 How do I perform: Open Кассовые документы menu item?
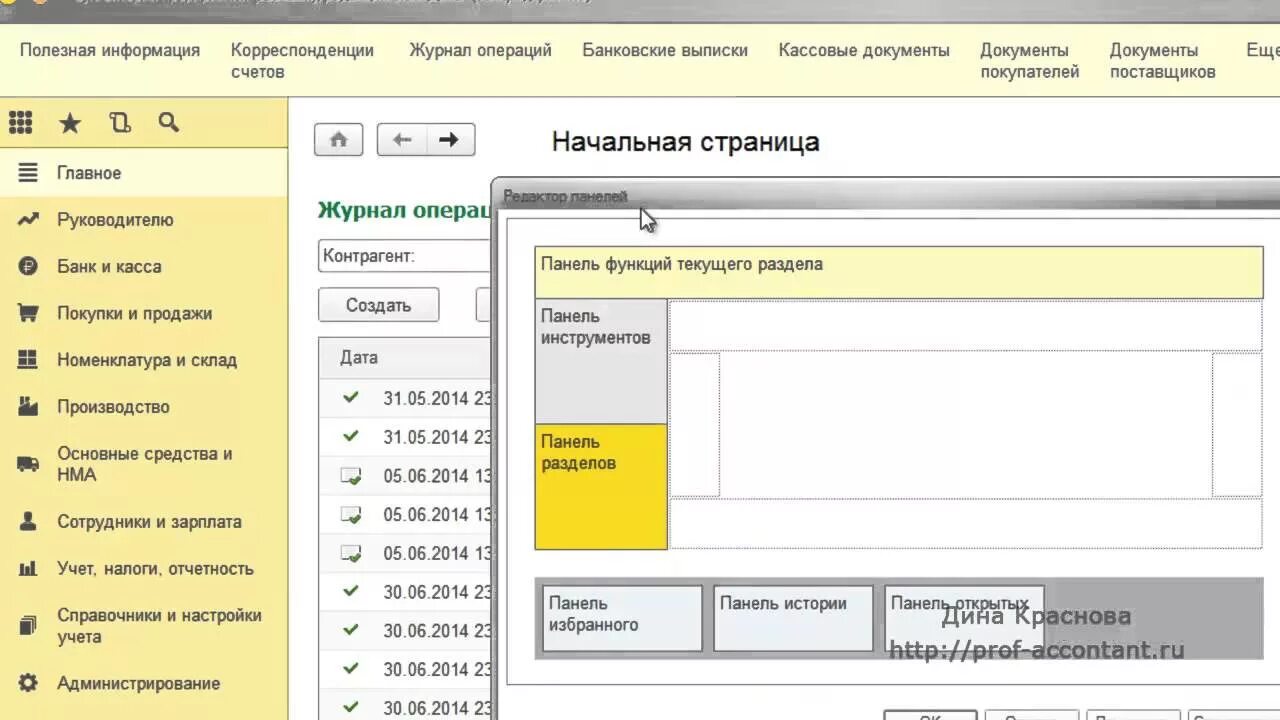(x=864, y=50)
